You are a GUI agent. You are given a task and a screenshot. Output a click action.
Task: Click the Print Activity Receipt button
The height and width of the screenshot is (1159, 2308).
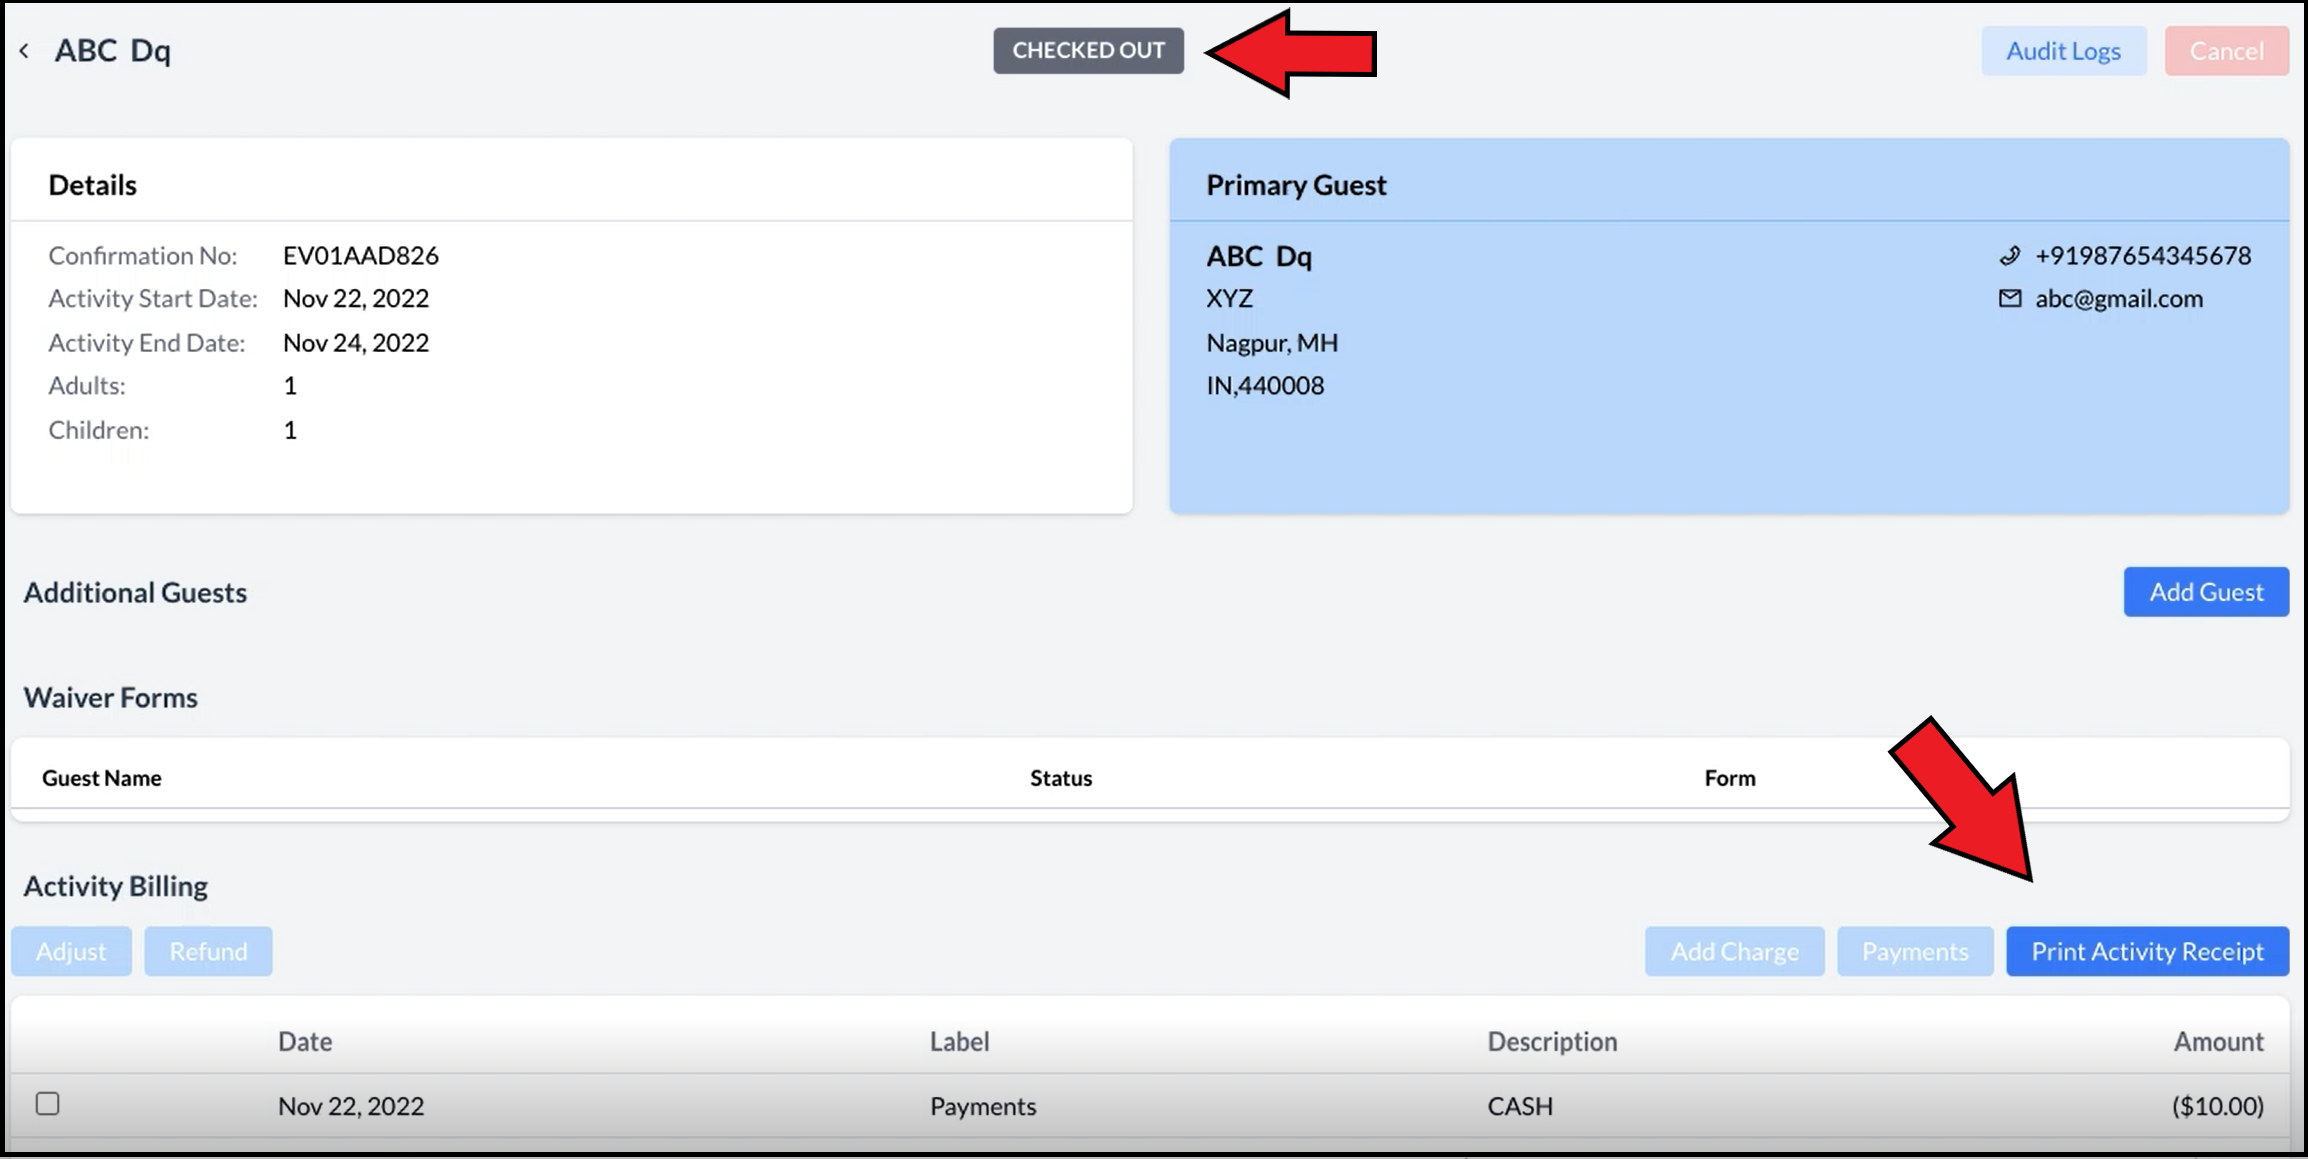click(x=2147, y=951)
